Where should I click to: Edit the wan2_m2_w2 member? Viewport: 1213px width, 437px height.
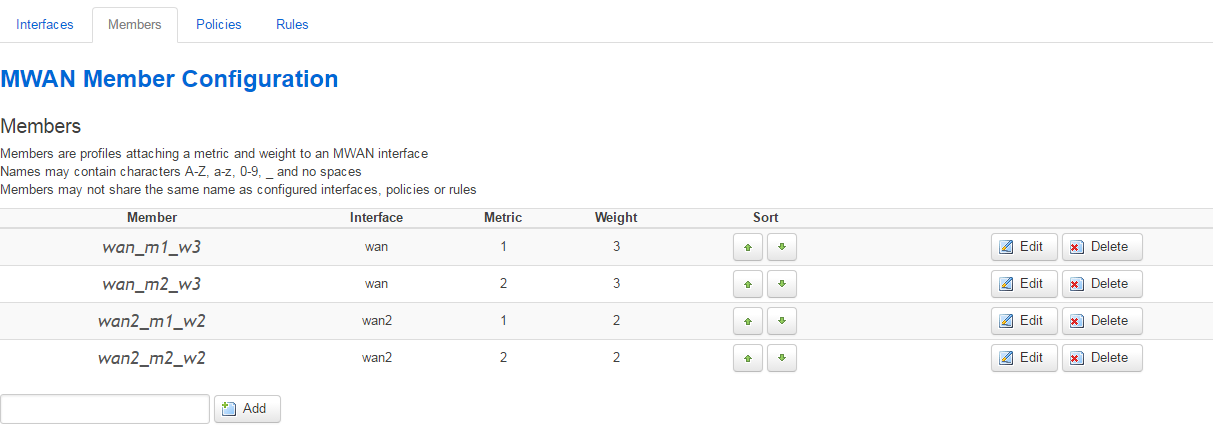tap(1024, 358)
